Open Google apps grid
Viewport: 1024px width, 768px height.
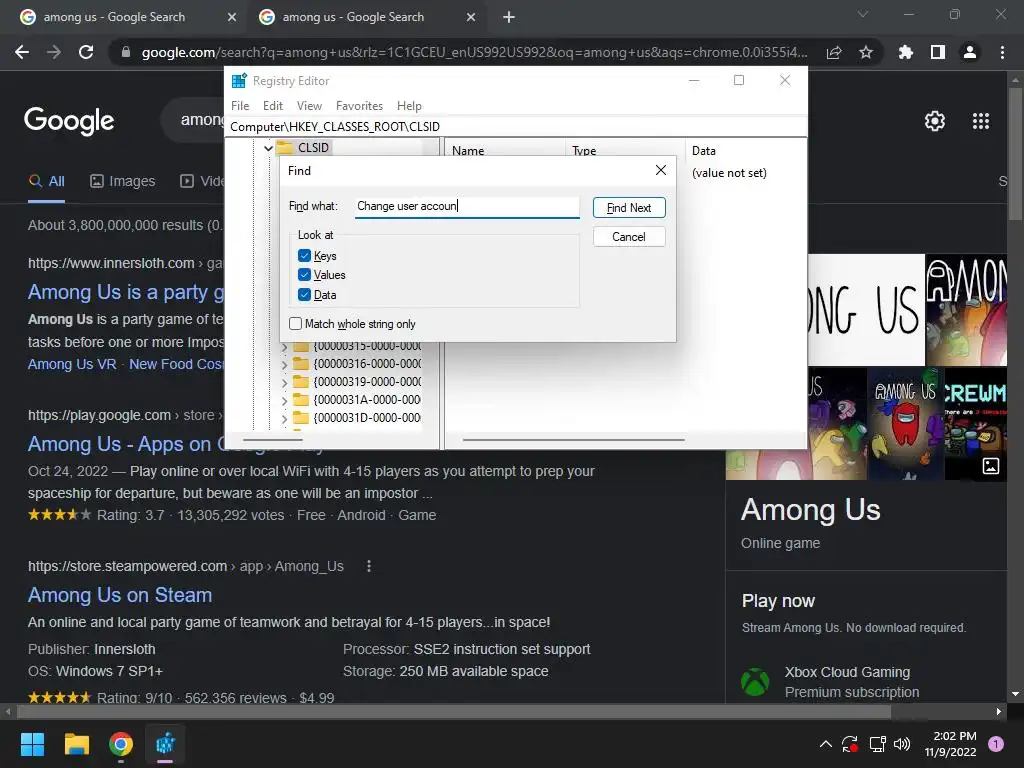pyautogui.click(x=981, y=121)
